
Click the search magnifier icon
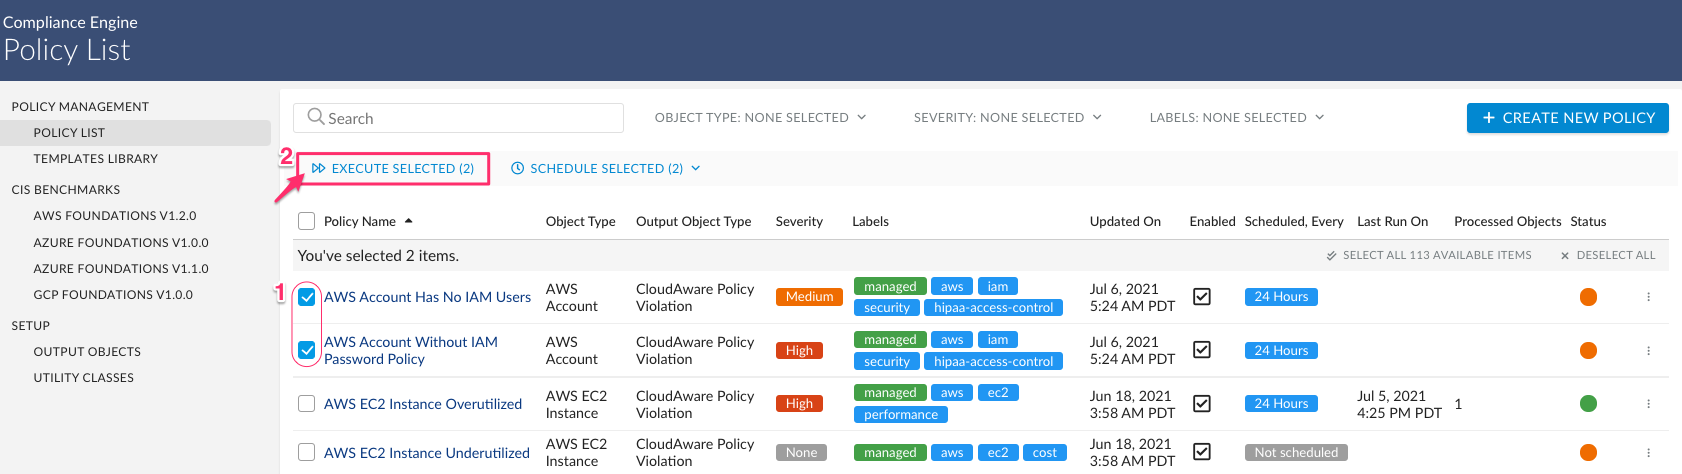point(316,117)
